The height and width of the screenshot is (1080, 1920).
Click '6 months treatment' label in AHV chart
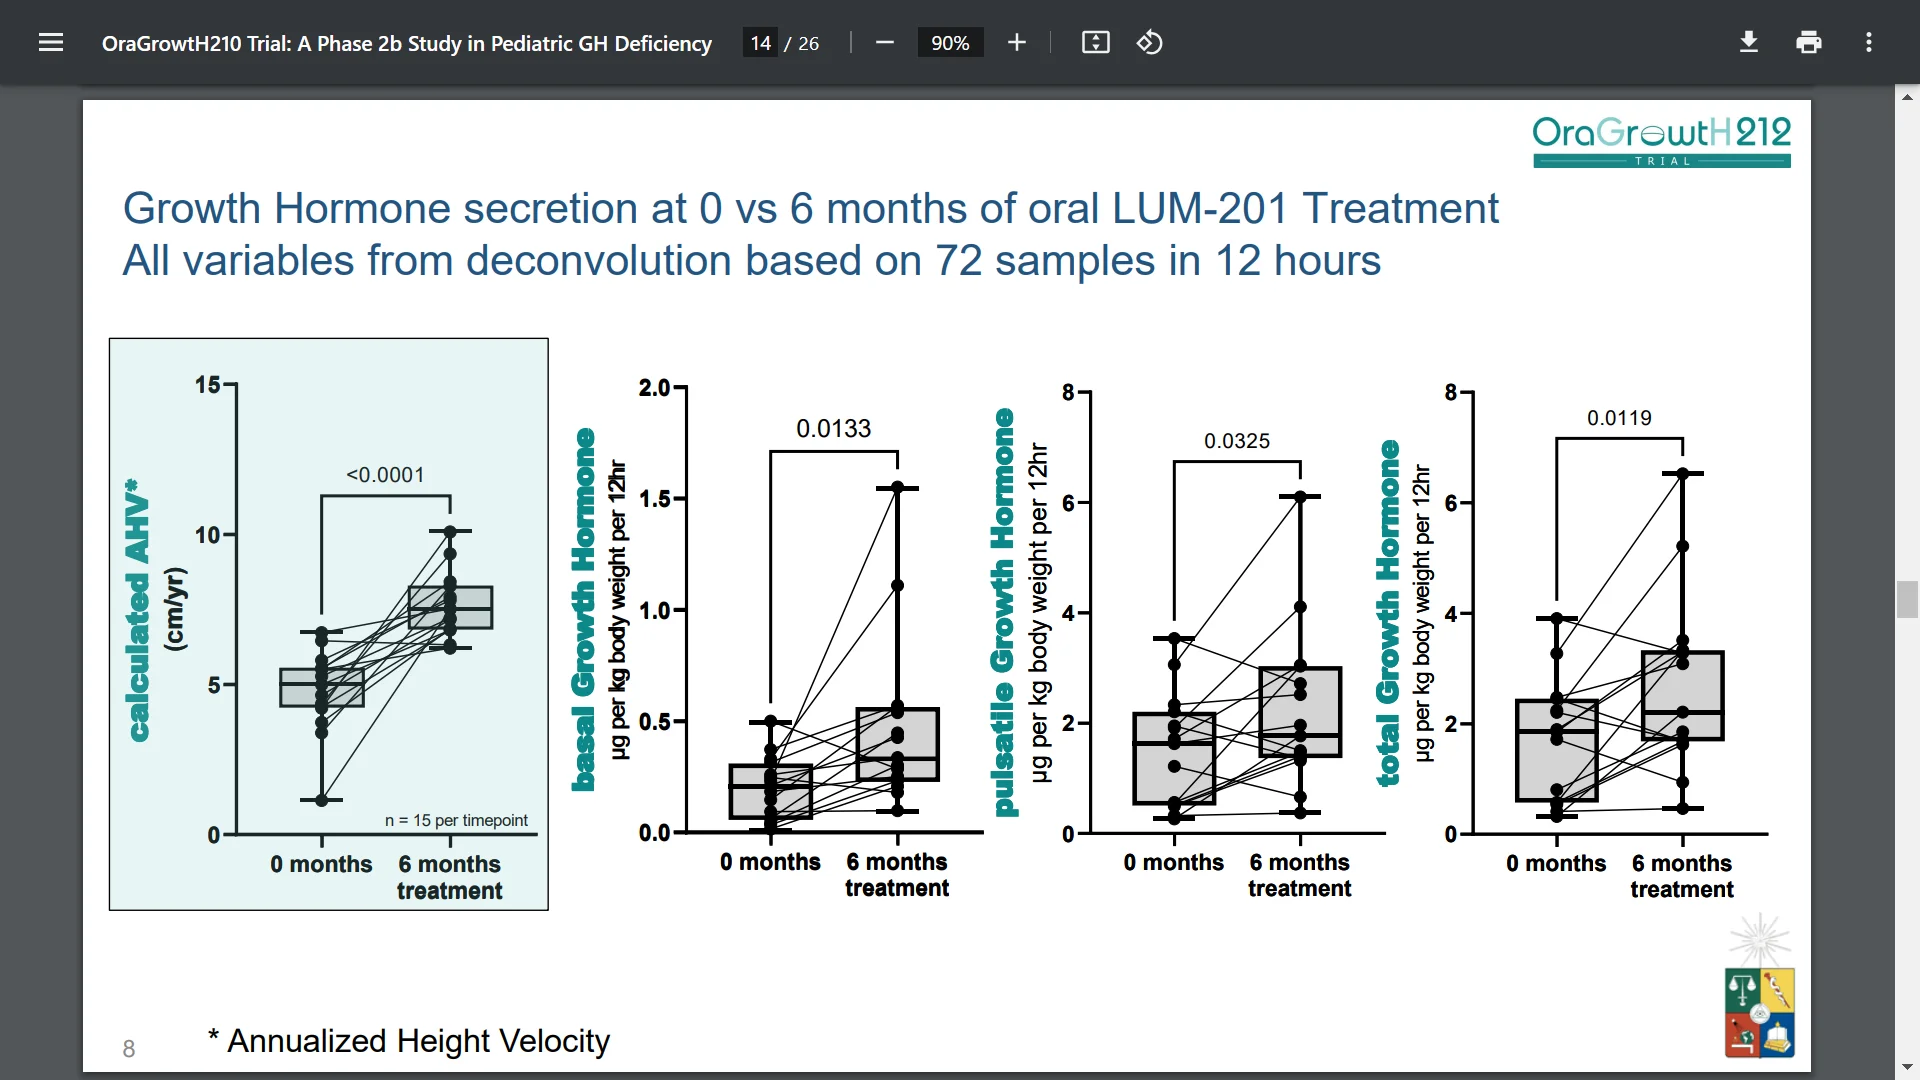[449, 877]
